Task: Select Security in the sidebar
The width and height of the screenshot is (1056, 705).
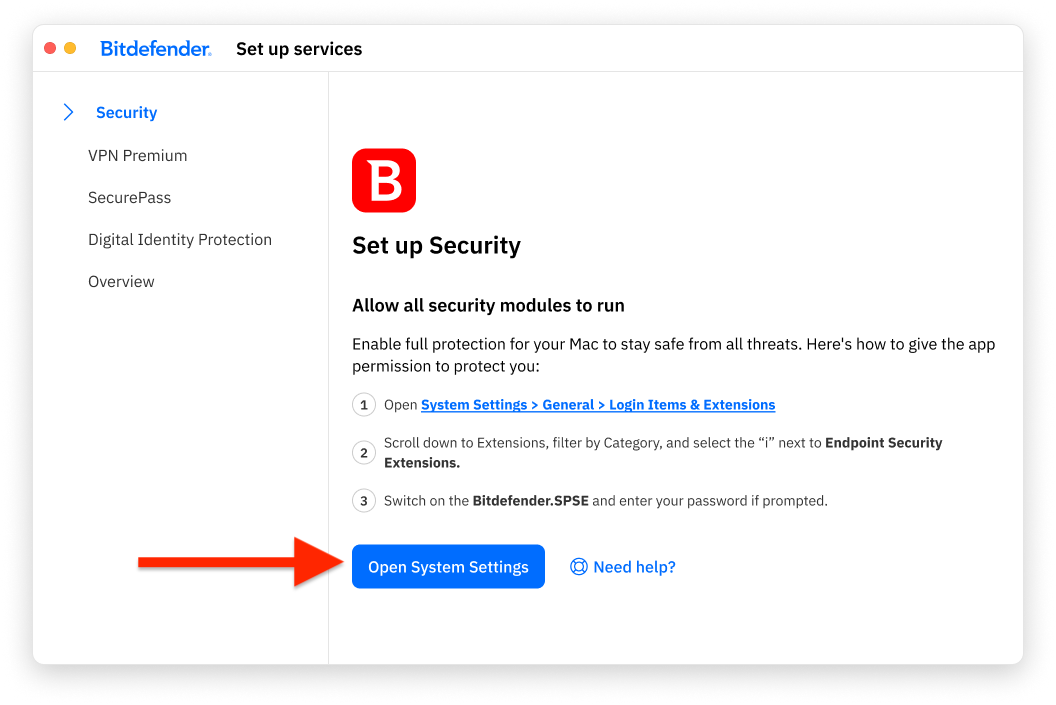Action: pyautogui.click(x=126, y=112)
